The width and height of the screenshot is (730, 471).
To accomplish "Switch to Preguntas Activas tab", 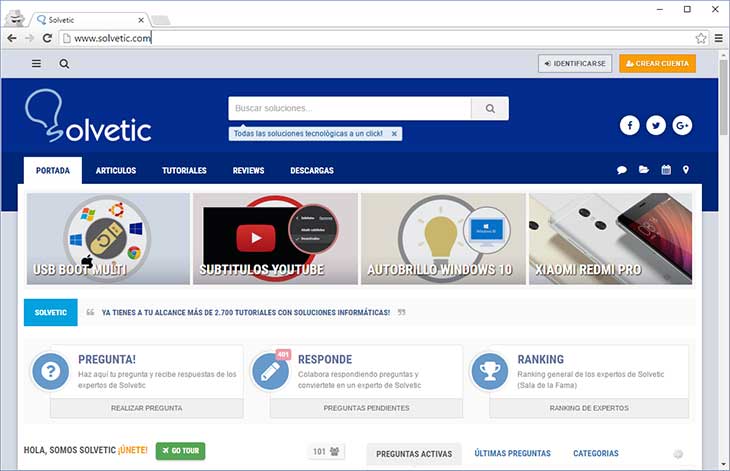I will (414, 454).
